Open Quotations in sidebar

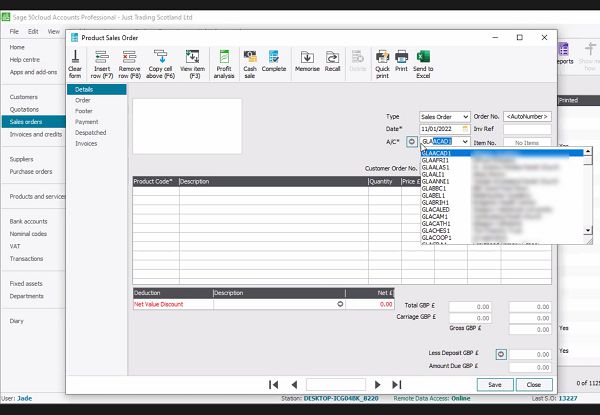24,109
